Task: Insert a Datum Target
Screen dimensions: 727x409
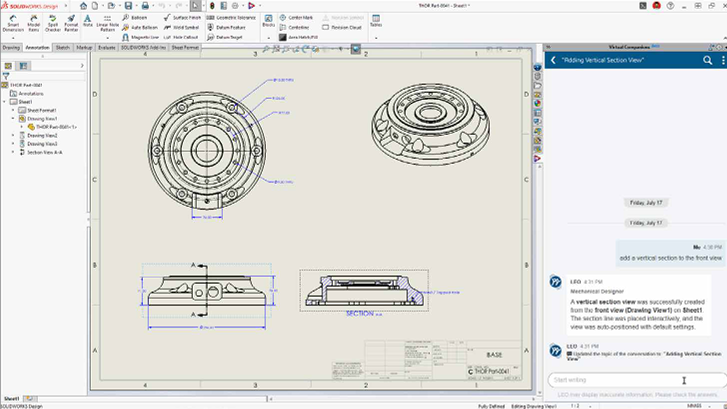Action: [224, 37]
